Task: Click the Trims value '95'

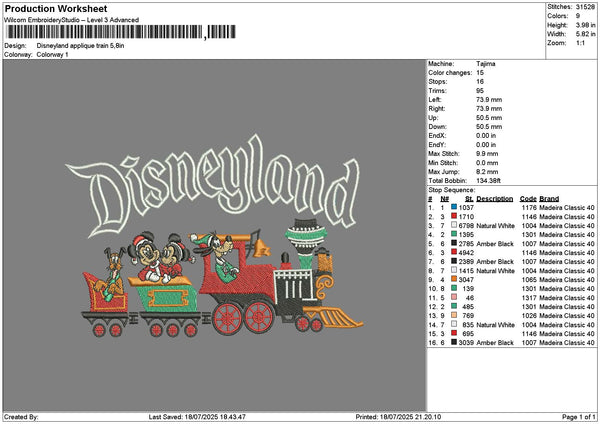Action: coord(480,91)
